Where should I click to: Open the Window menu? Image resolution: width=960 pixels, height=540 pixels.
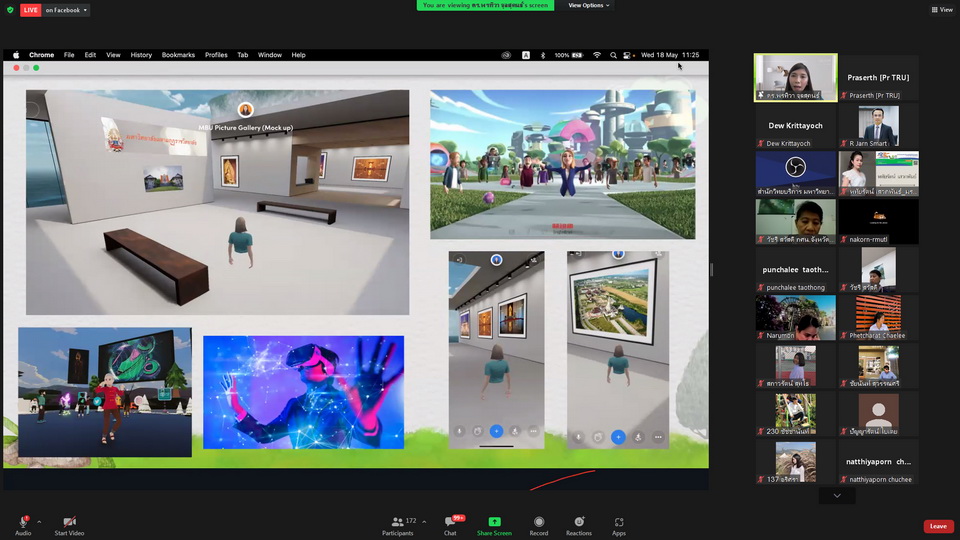click(x=269, y=55)
